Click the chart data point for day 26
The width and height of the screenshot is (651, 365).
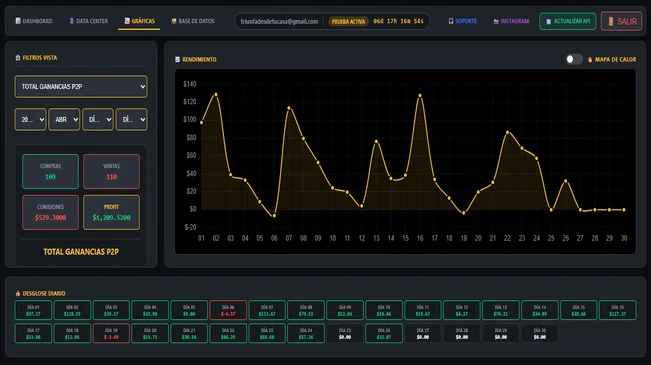point(565,181)
